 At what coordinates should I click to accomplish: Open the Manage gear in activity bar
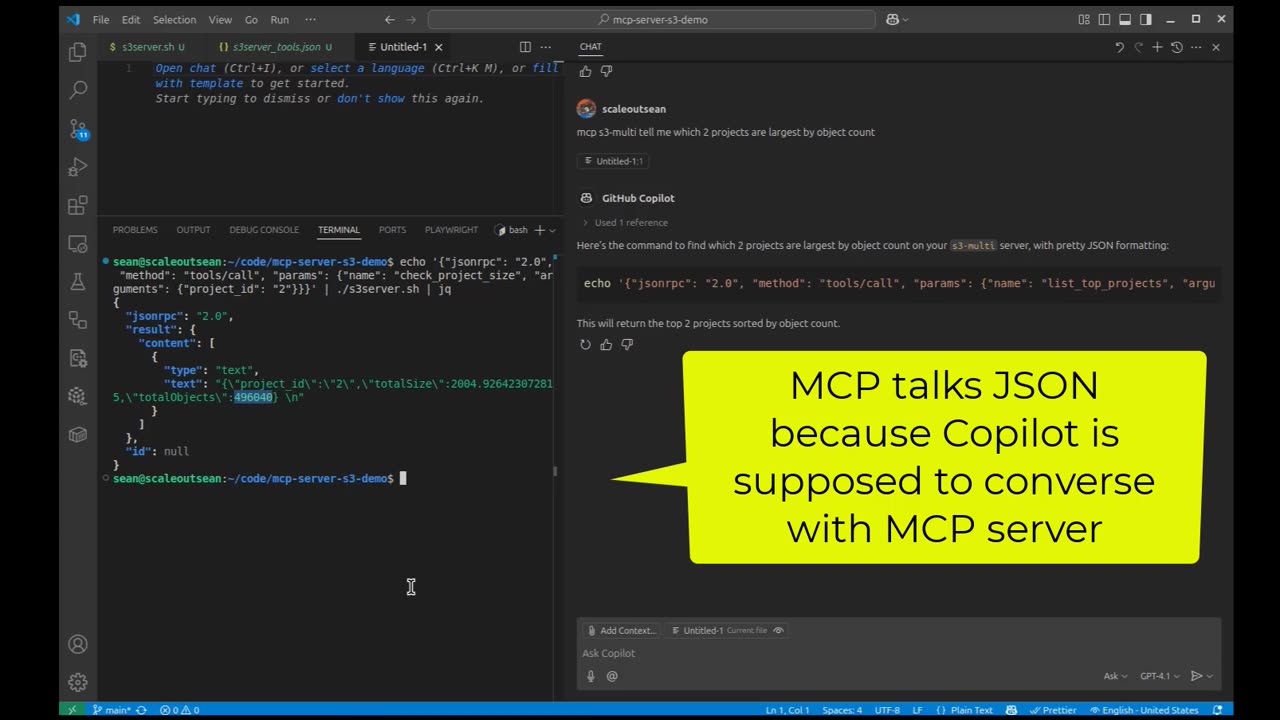point(77,683)
